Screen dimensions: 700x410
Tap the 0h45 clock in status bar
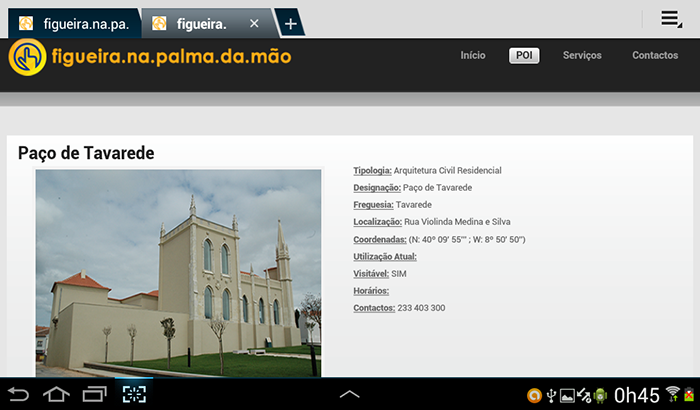(636, 395)
